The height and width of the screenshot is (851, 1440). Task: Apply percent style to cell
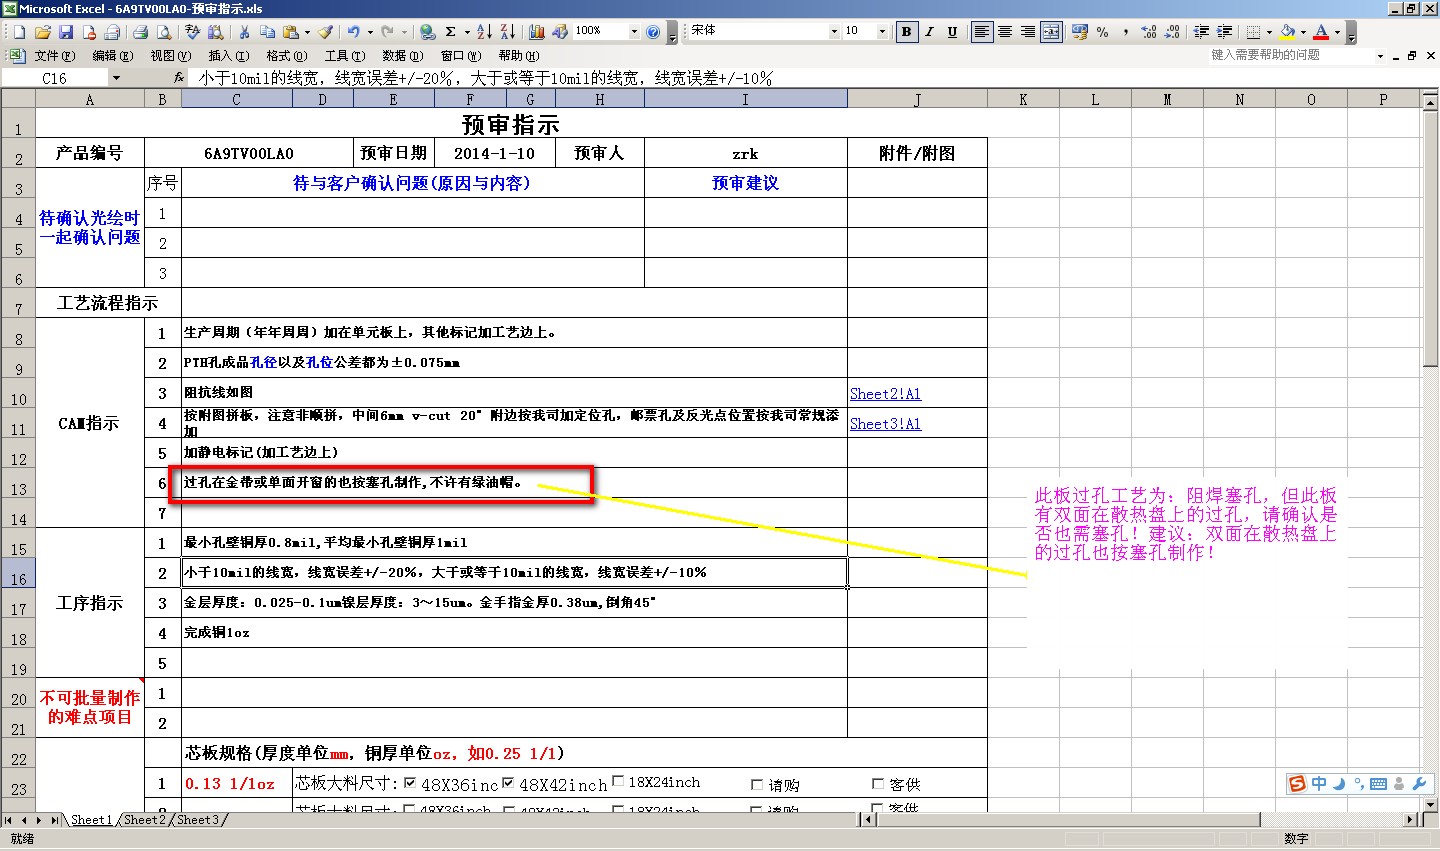[x=1102, y=32]
